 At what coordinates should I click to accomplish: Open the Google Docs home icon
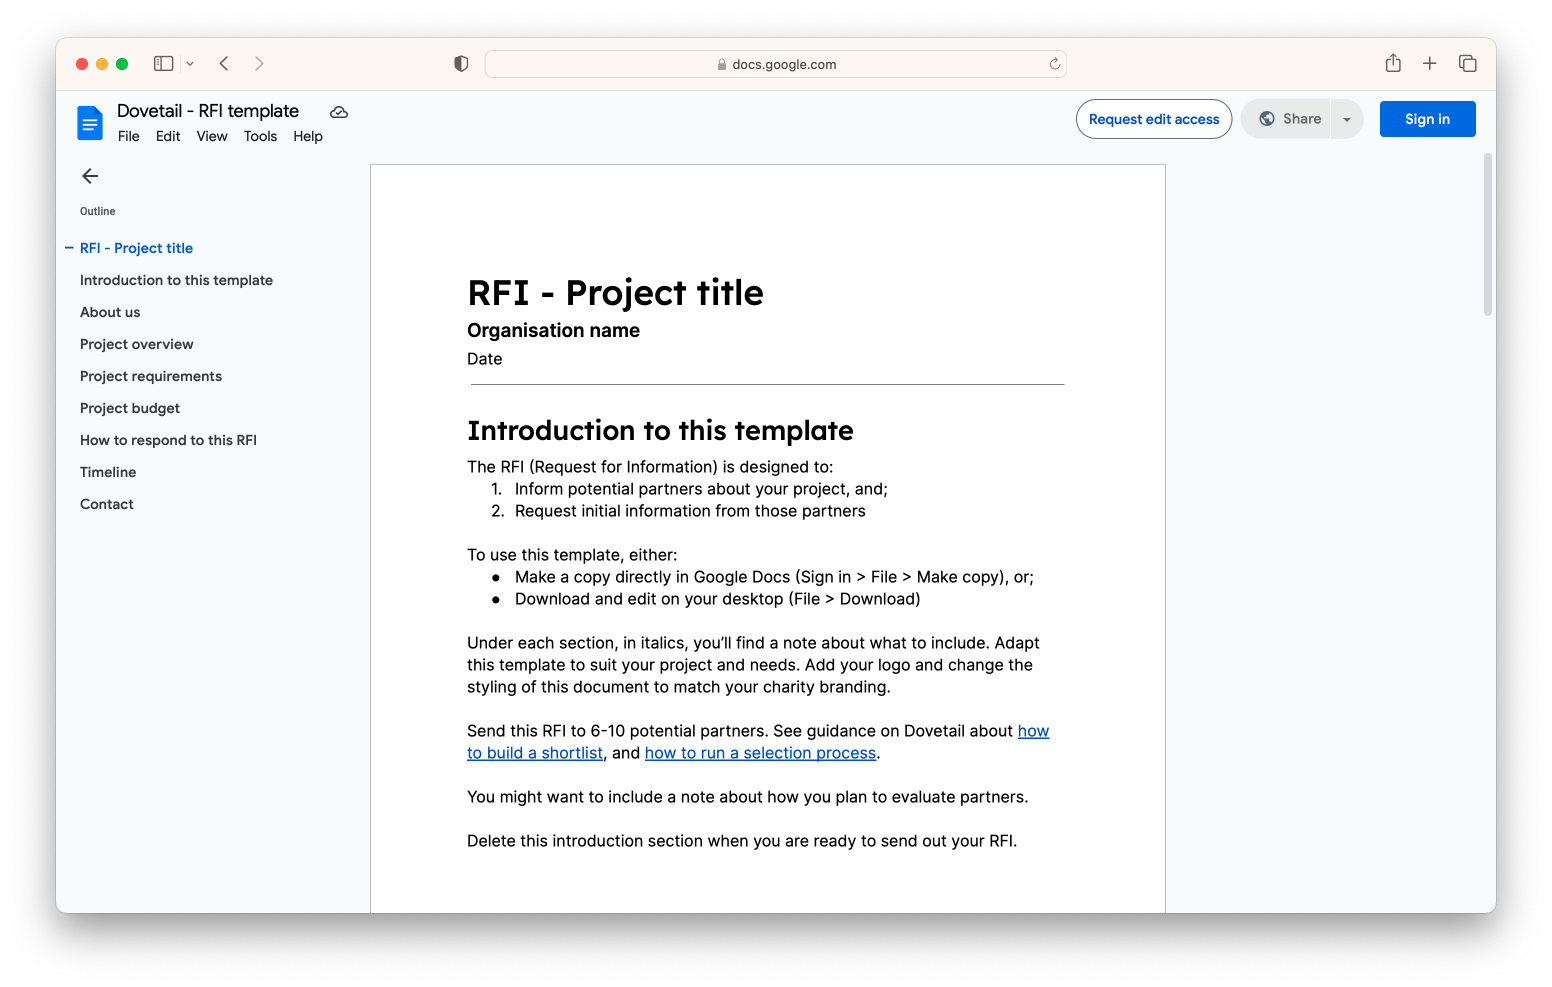point(90,122)
